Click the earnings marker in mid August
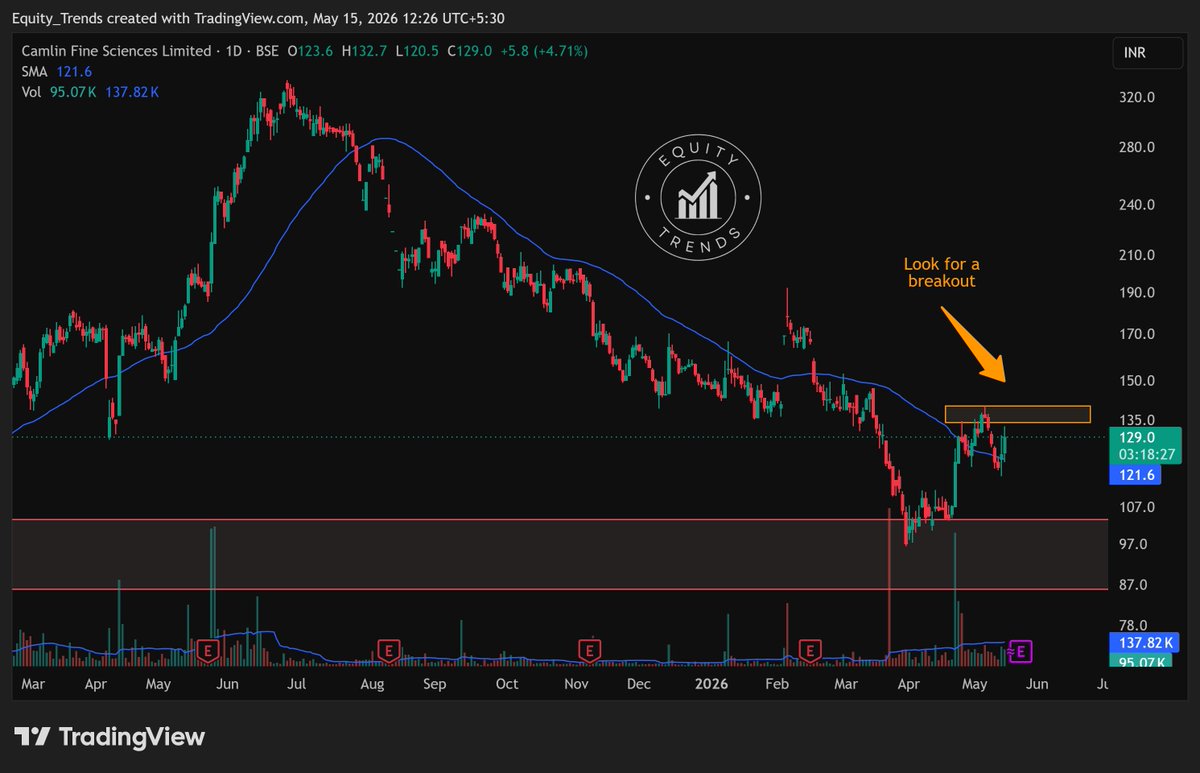The image size is (1200, 773). (x=388, y=651)
